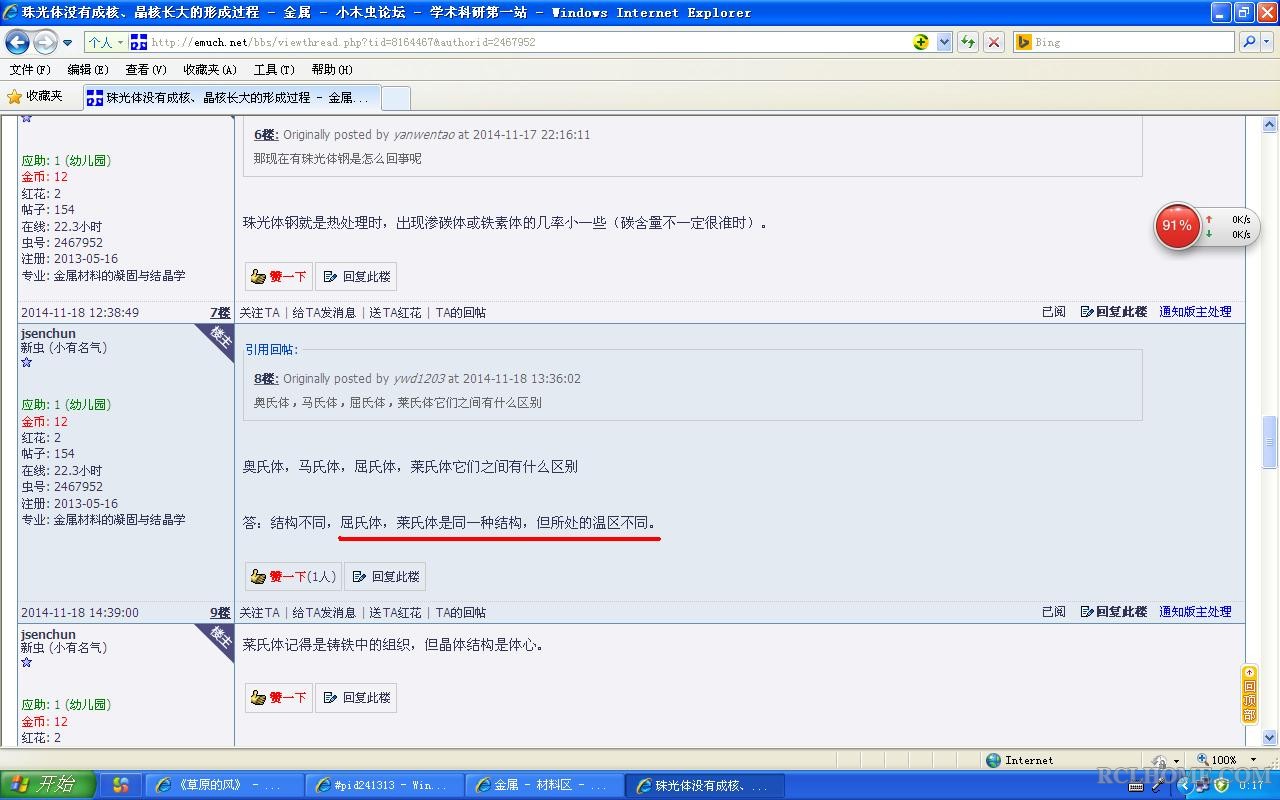
Task: Click the page scrollbar up arrow
Action: pos(1270,125)
